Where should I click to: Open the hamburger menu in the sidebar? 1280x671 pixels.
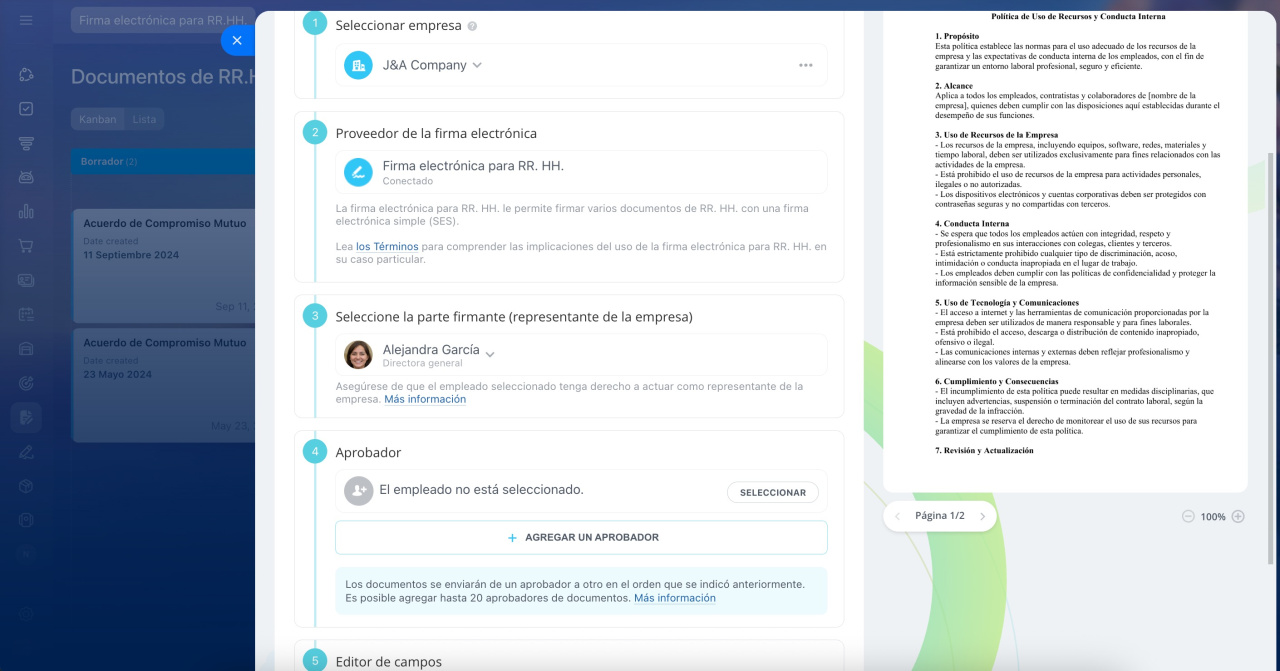point(26,20)
